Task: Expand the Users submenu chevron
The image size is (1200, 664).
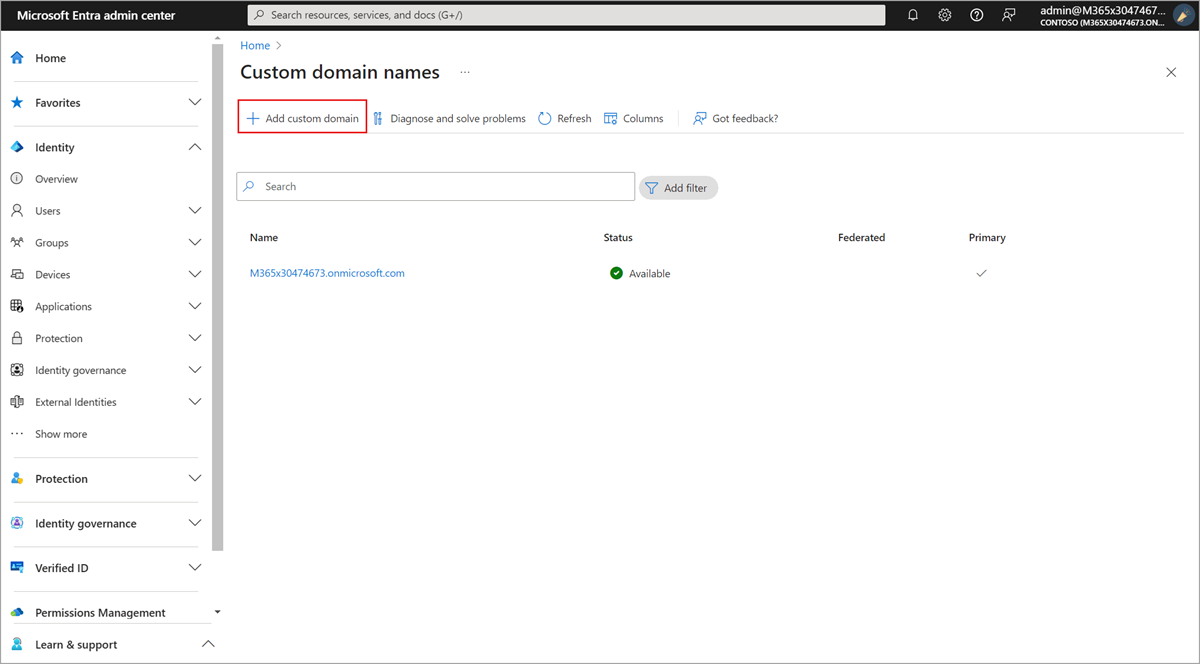Action: (x=195, y=211)
